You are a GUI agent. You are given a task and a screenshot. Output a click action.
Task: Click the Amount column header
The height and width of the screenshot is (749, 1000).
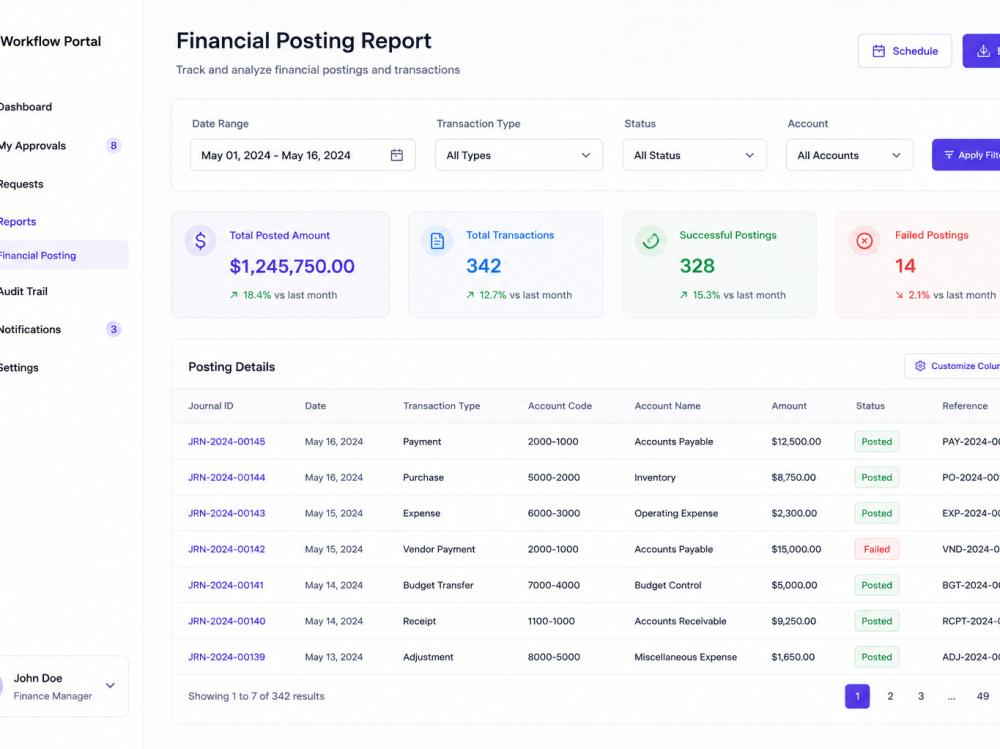click(789, 406)
